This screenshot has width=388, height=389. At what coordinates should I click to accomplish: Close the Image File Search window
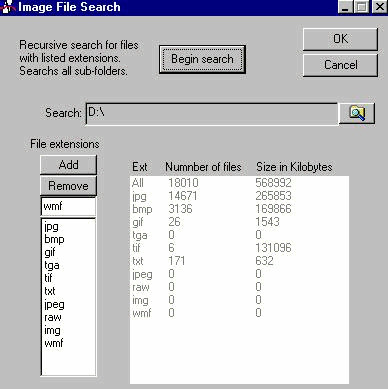[379, 7]
